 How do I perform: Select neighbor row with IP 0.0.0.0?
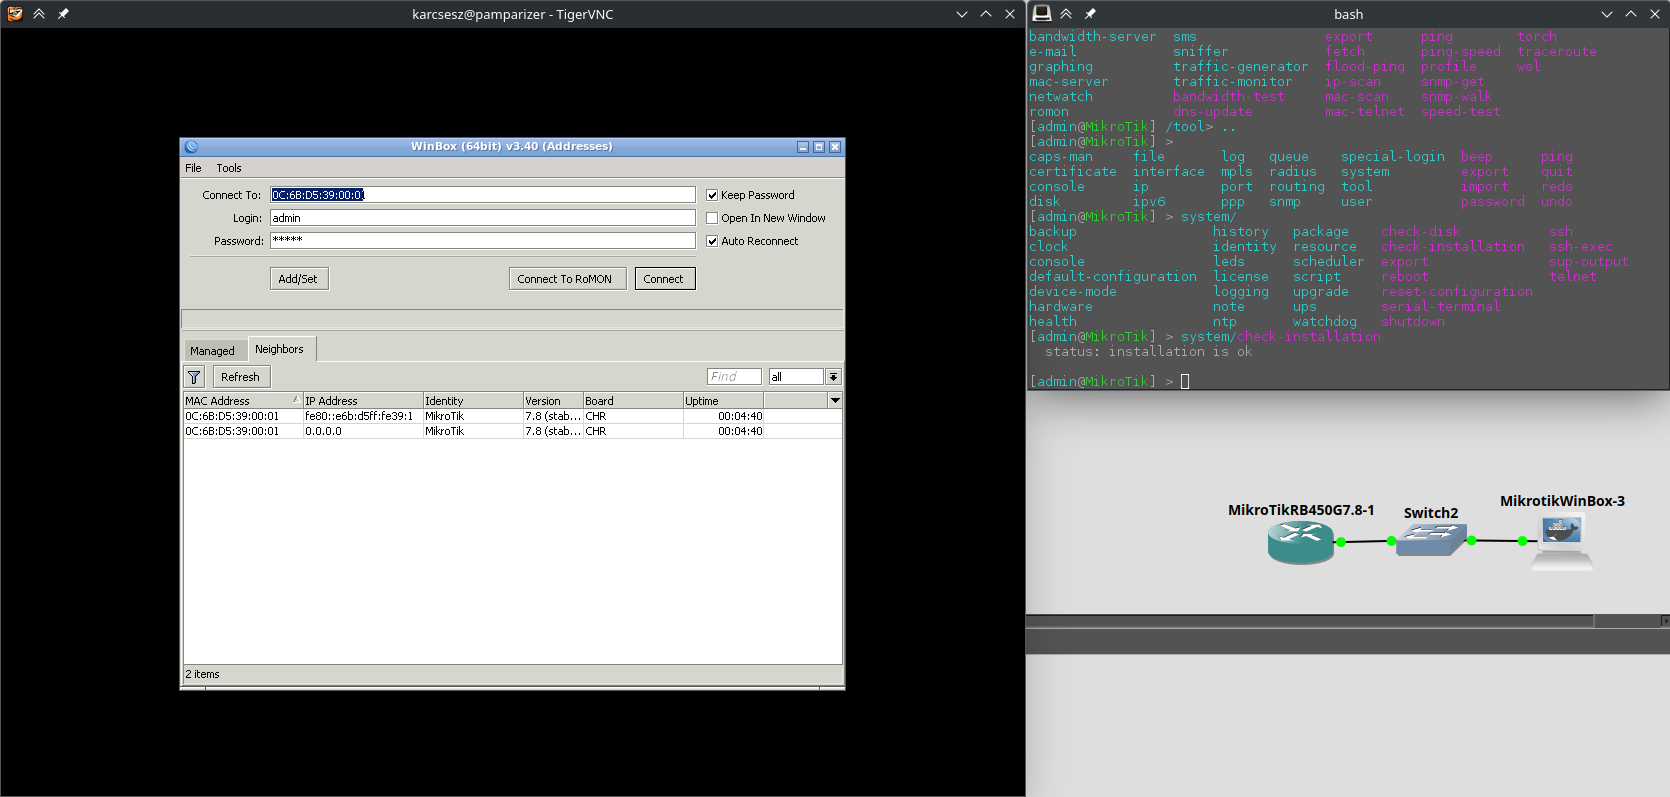(x=512, y=431)
